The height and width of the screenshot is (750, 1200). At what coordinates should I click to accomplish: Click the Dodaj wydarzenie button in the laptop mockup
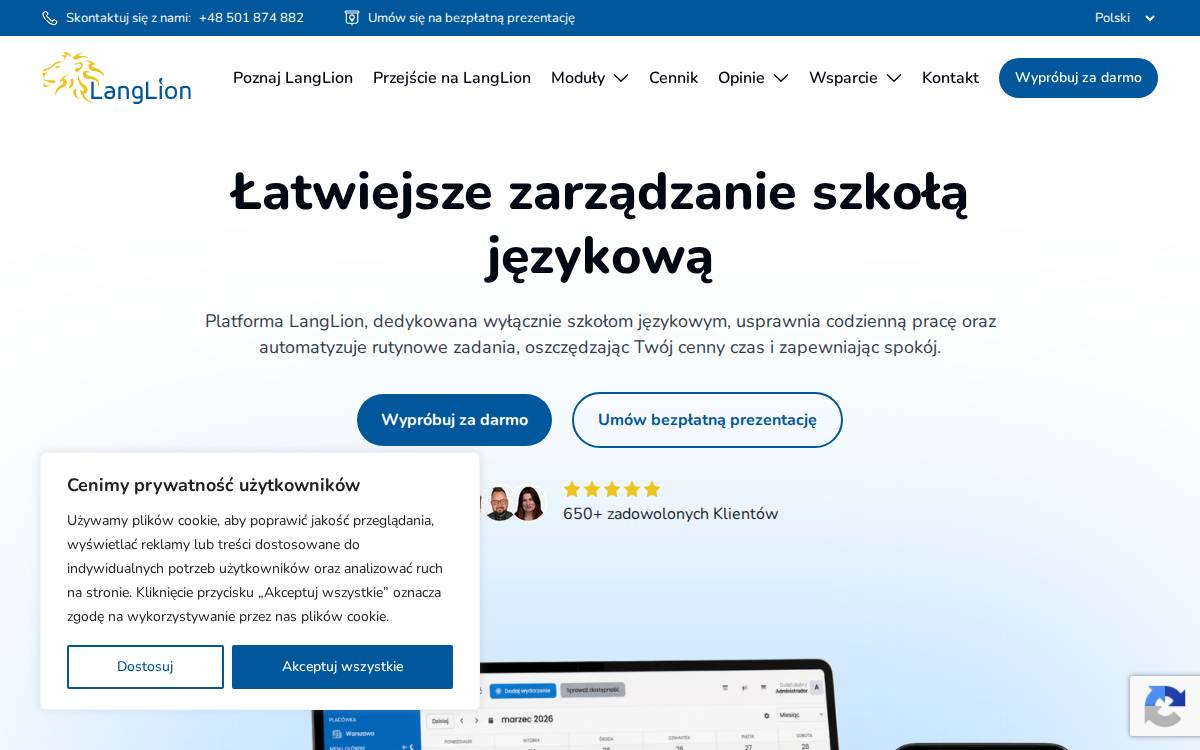522,690
